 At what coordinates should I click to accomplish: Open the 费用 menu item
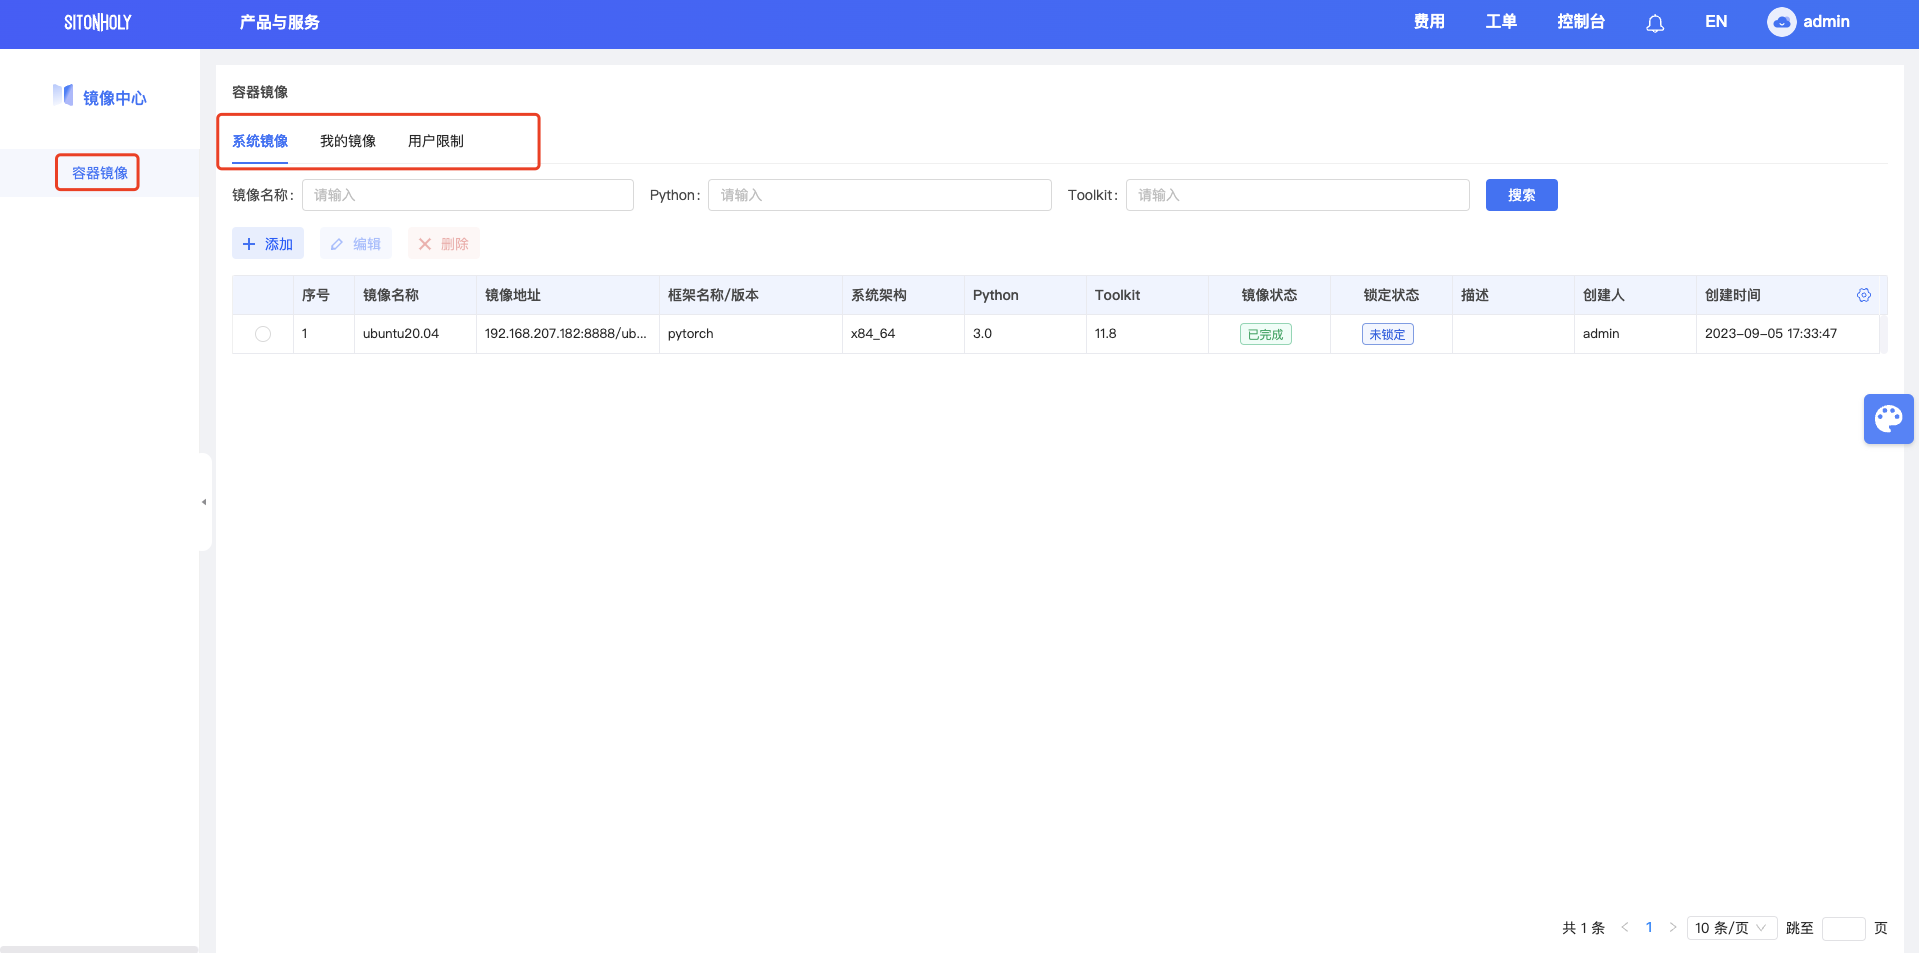click(x=1429, y=22)
